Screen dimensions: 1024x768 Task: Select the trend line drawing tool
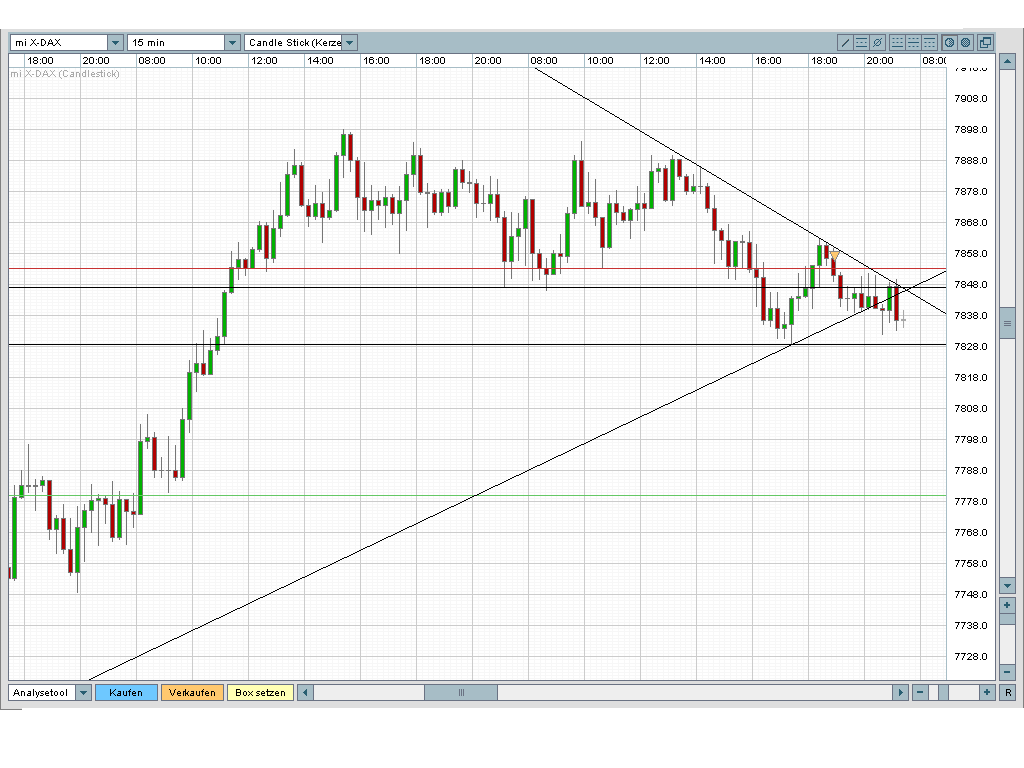[845, 42]
